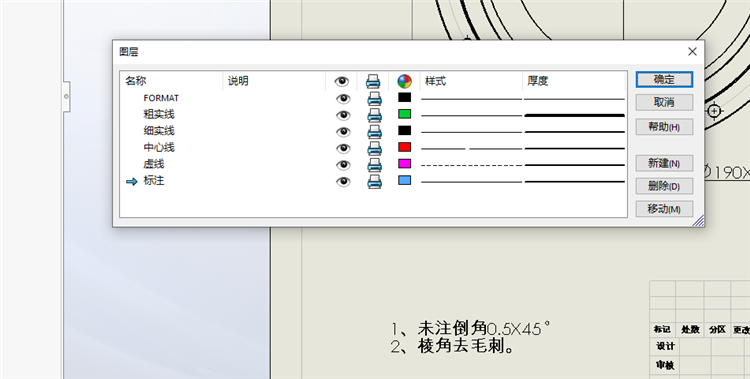Select the 细实线 layer row name
Image resolution: width=750 pixels, height=379 pixels.
tap(159, 131)
